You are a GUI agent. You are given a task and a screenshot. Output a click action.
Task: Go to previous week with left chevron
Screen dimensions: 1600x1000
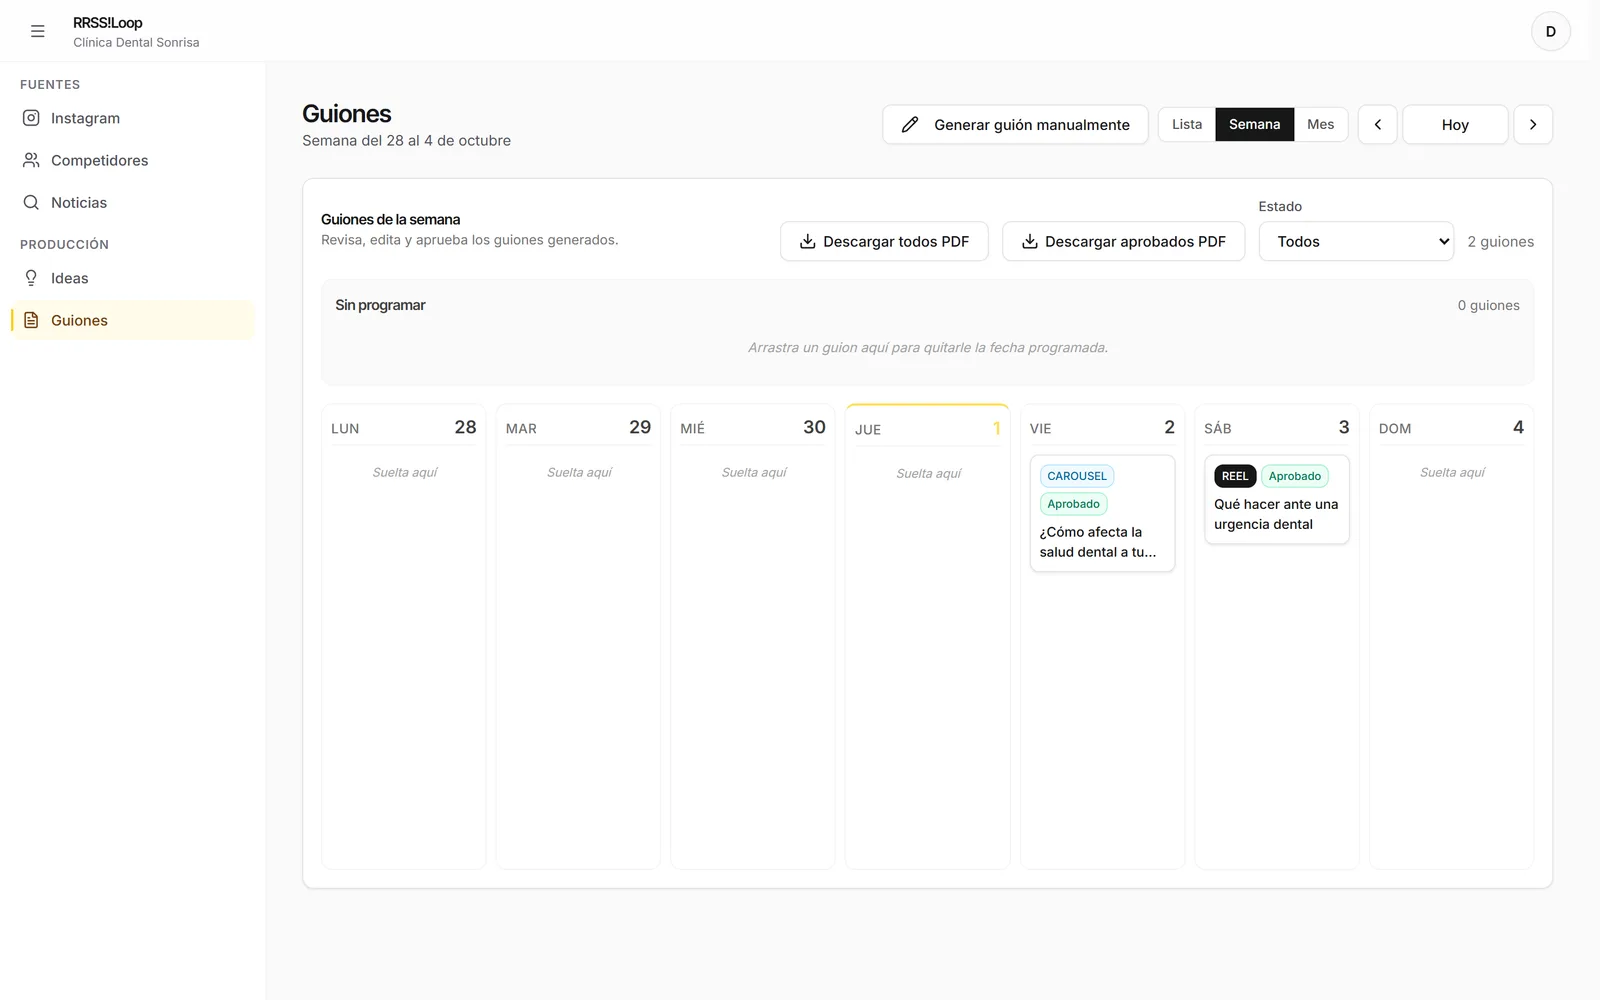pos(1377,125)
